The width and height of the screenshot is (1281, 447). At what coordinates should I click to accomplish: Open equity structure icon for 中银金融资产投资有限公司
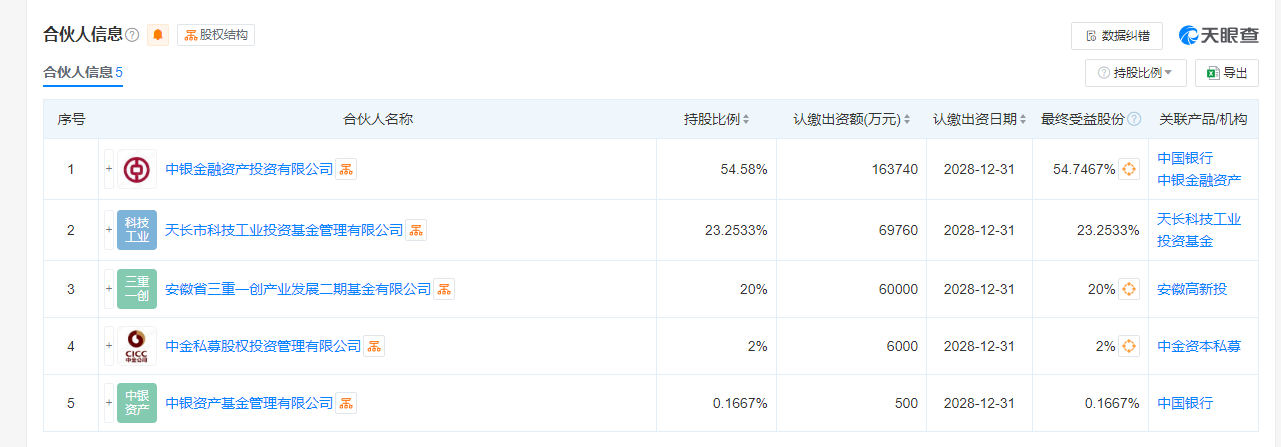345,169
